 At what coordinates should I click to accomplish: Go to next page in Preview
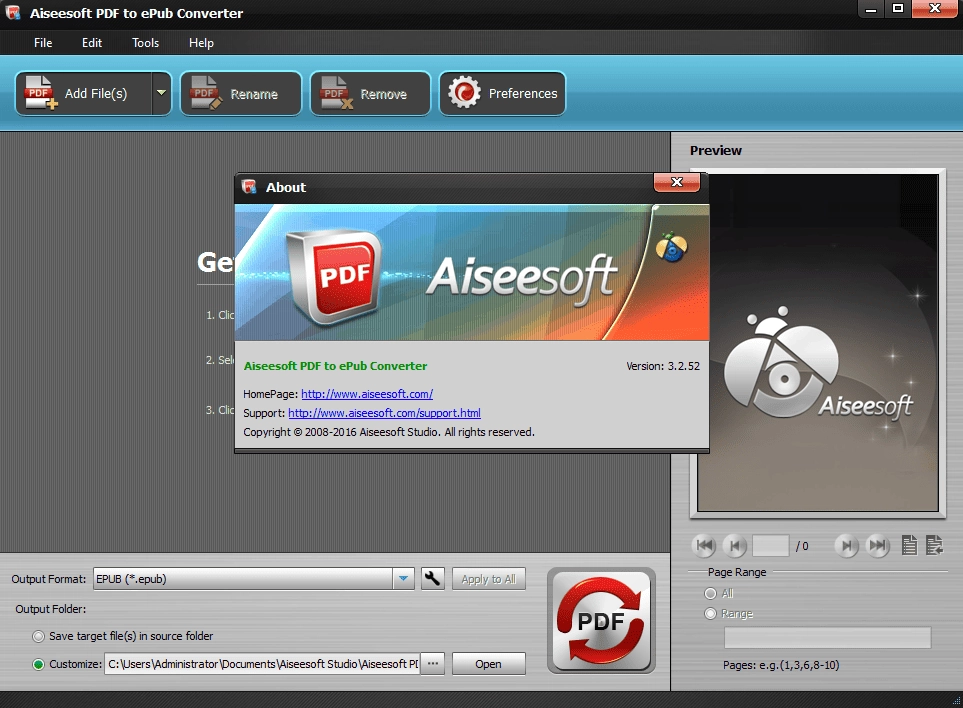846,545
